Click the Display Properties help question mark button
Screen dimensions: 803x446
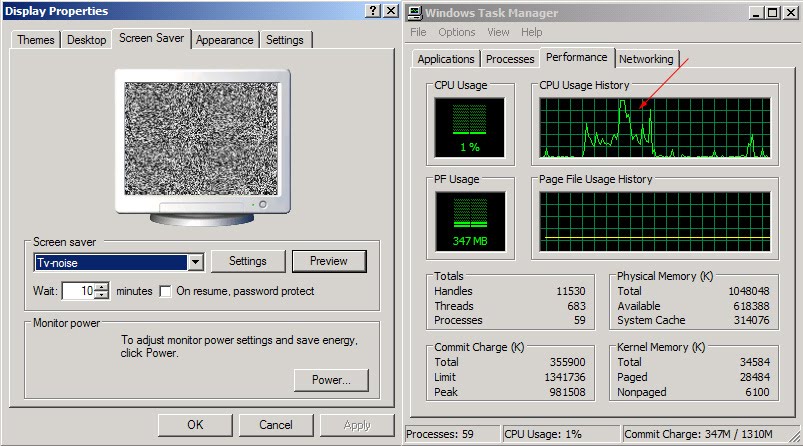click(373, 11)
